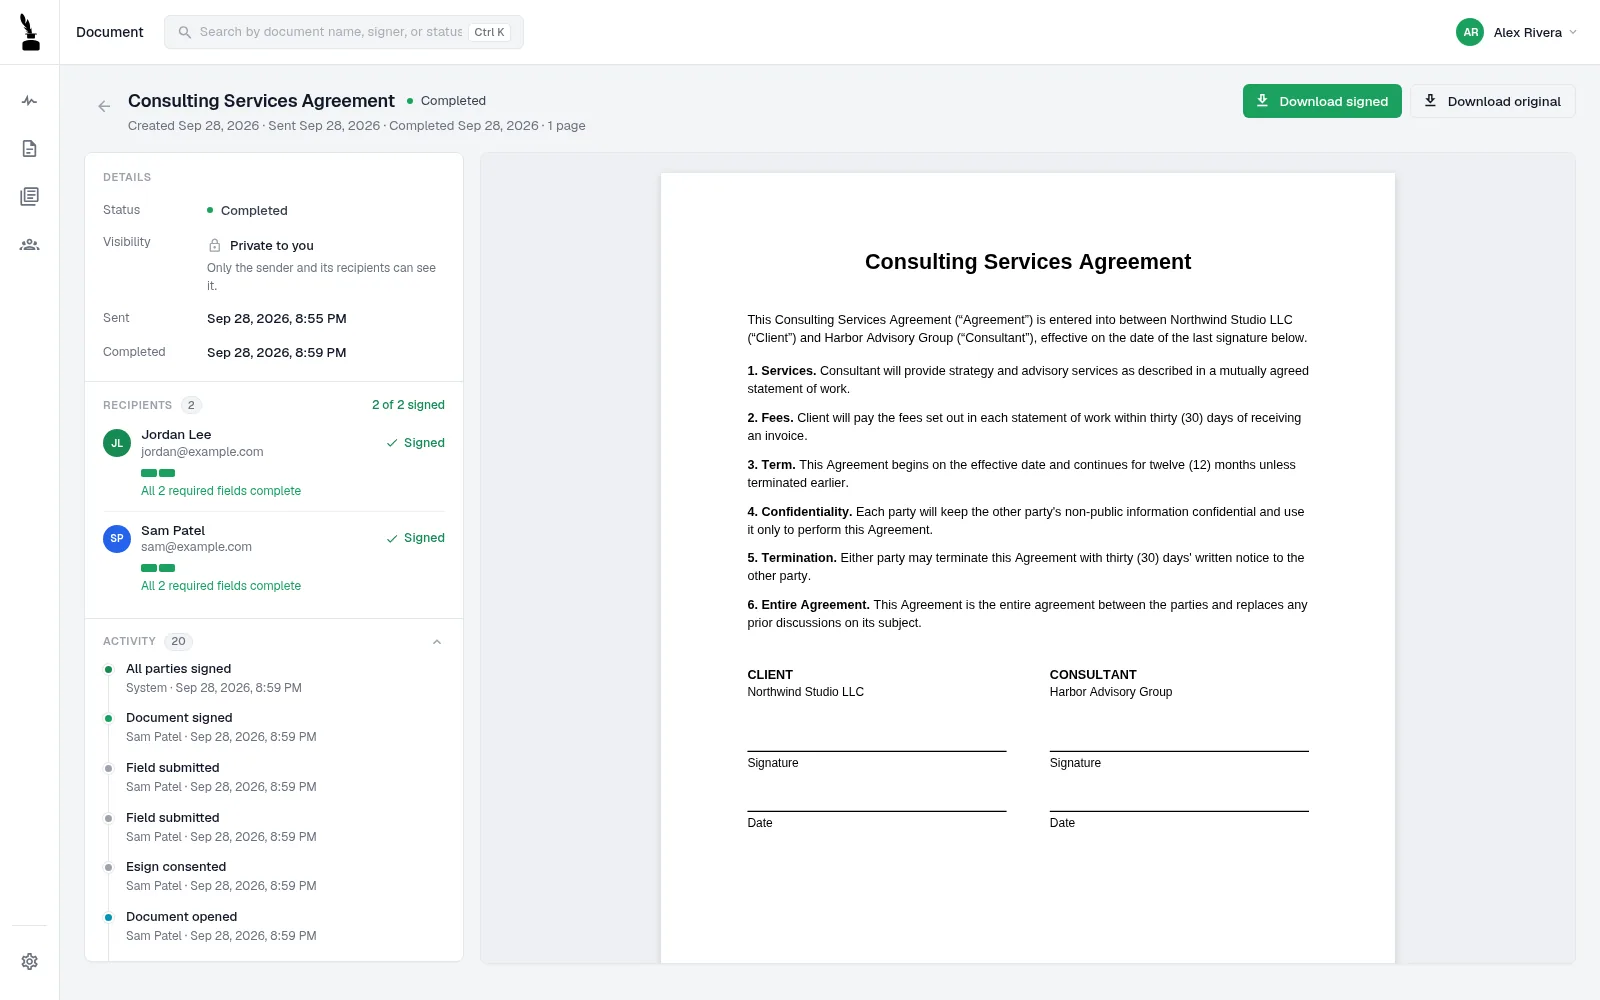
Task: Click Jordan Lee's Signed status
Action: [416, 443]
